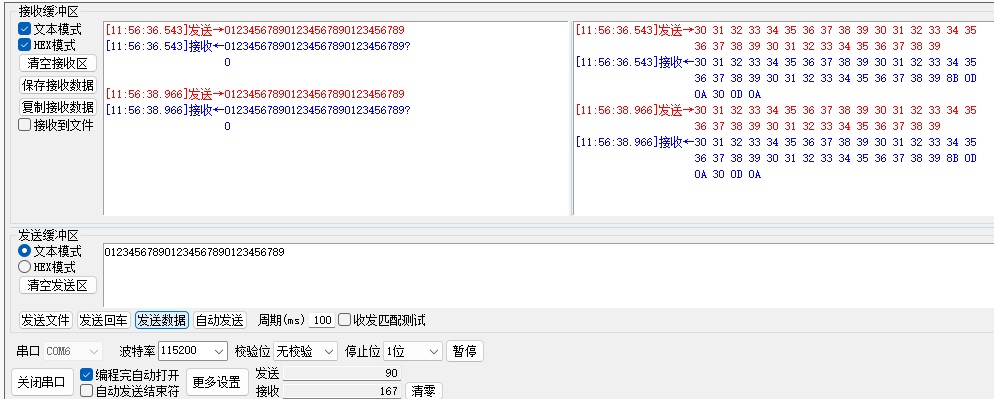Screen dimensions: 994x399
Task: Click 发送回车 button
Action: coord(104,320)
